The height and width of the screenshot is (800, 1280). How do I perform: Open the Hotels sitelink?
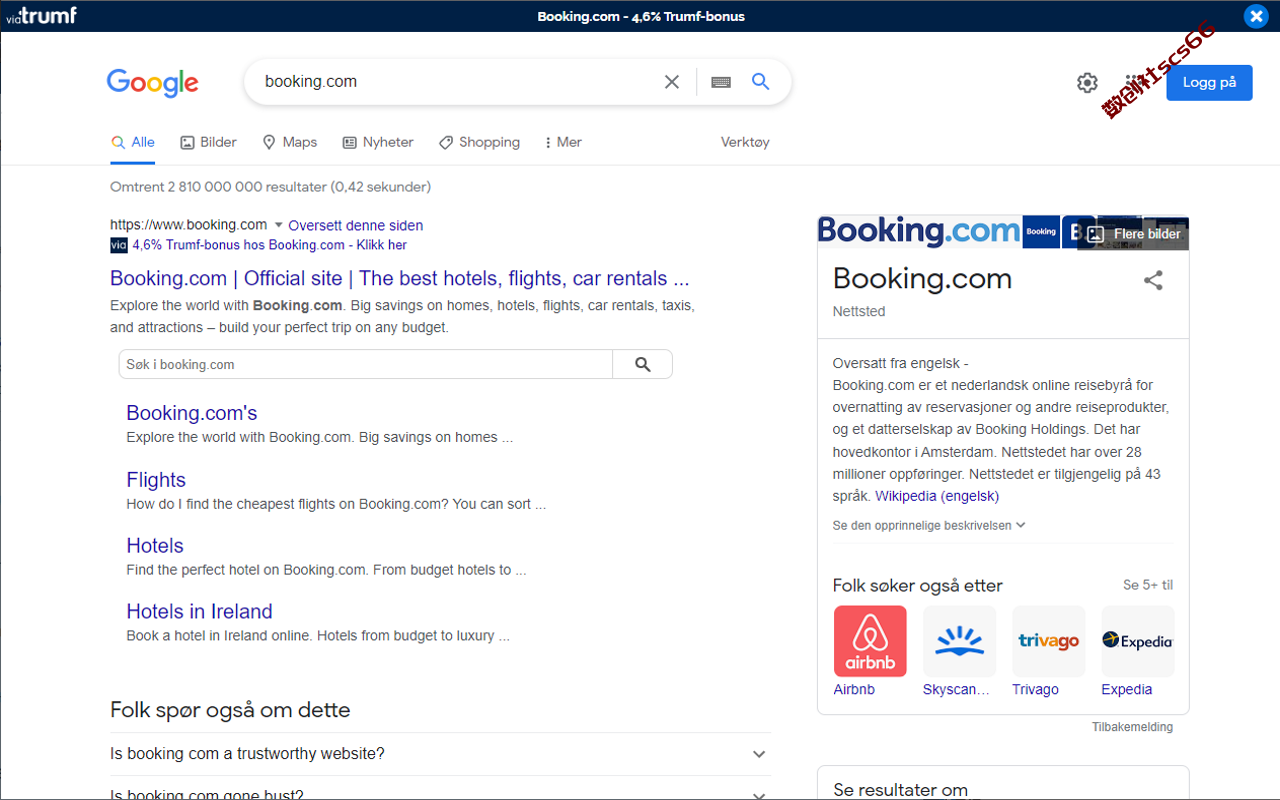(x=155, y=546)
